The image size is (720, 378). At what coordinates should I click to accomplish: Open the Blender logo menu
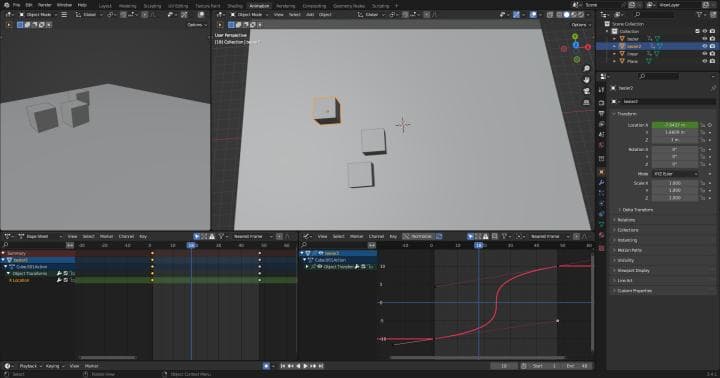(6, 5)
